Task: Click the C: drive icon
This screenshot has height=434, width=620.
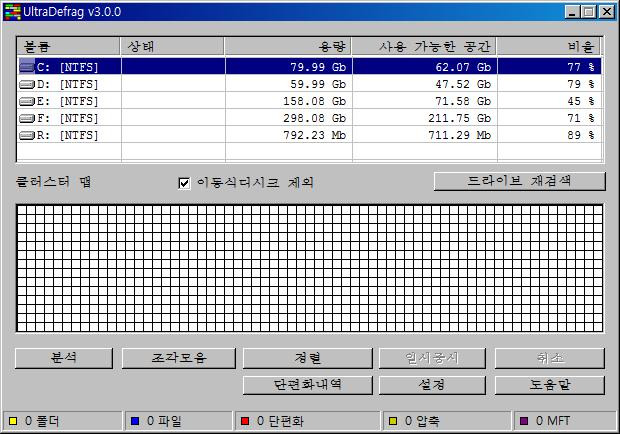Action: pyautogui.click(x=27, y=67)
